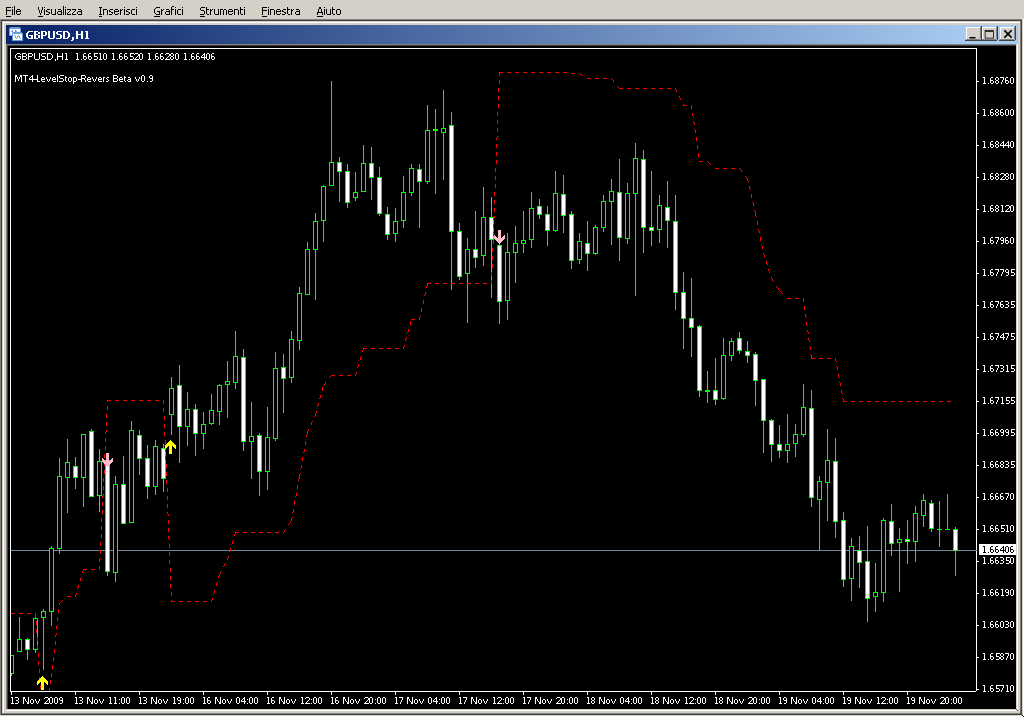Click the 16 Nov 20:00 time label
Image resolution: width=1024 pixels, height=717 pixels.
click(358, 701)
